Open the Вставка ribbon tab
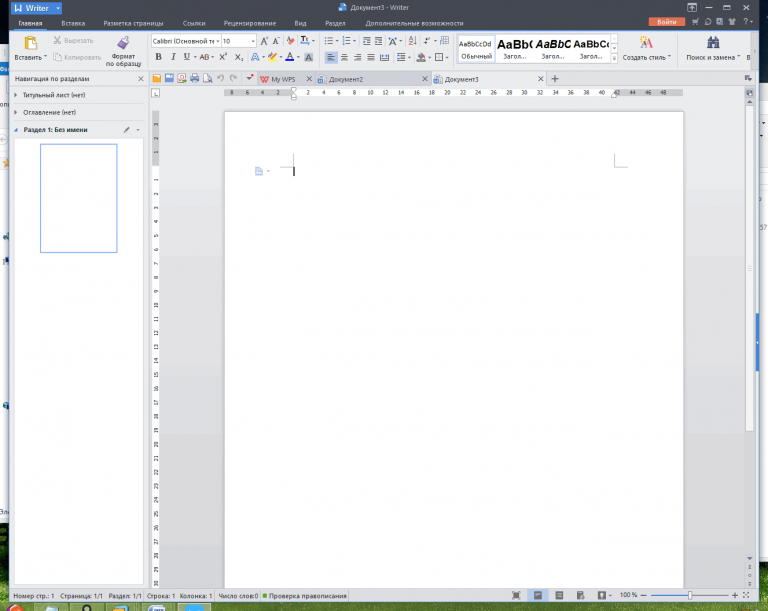The image size is (768, 611). coord(73,21)
